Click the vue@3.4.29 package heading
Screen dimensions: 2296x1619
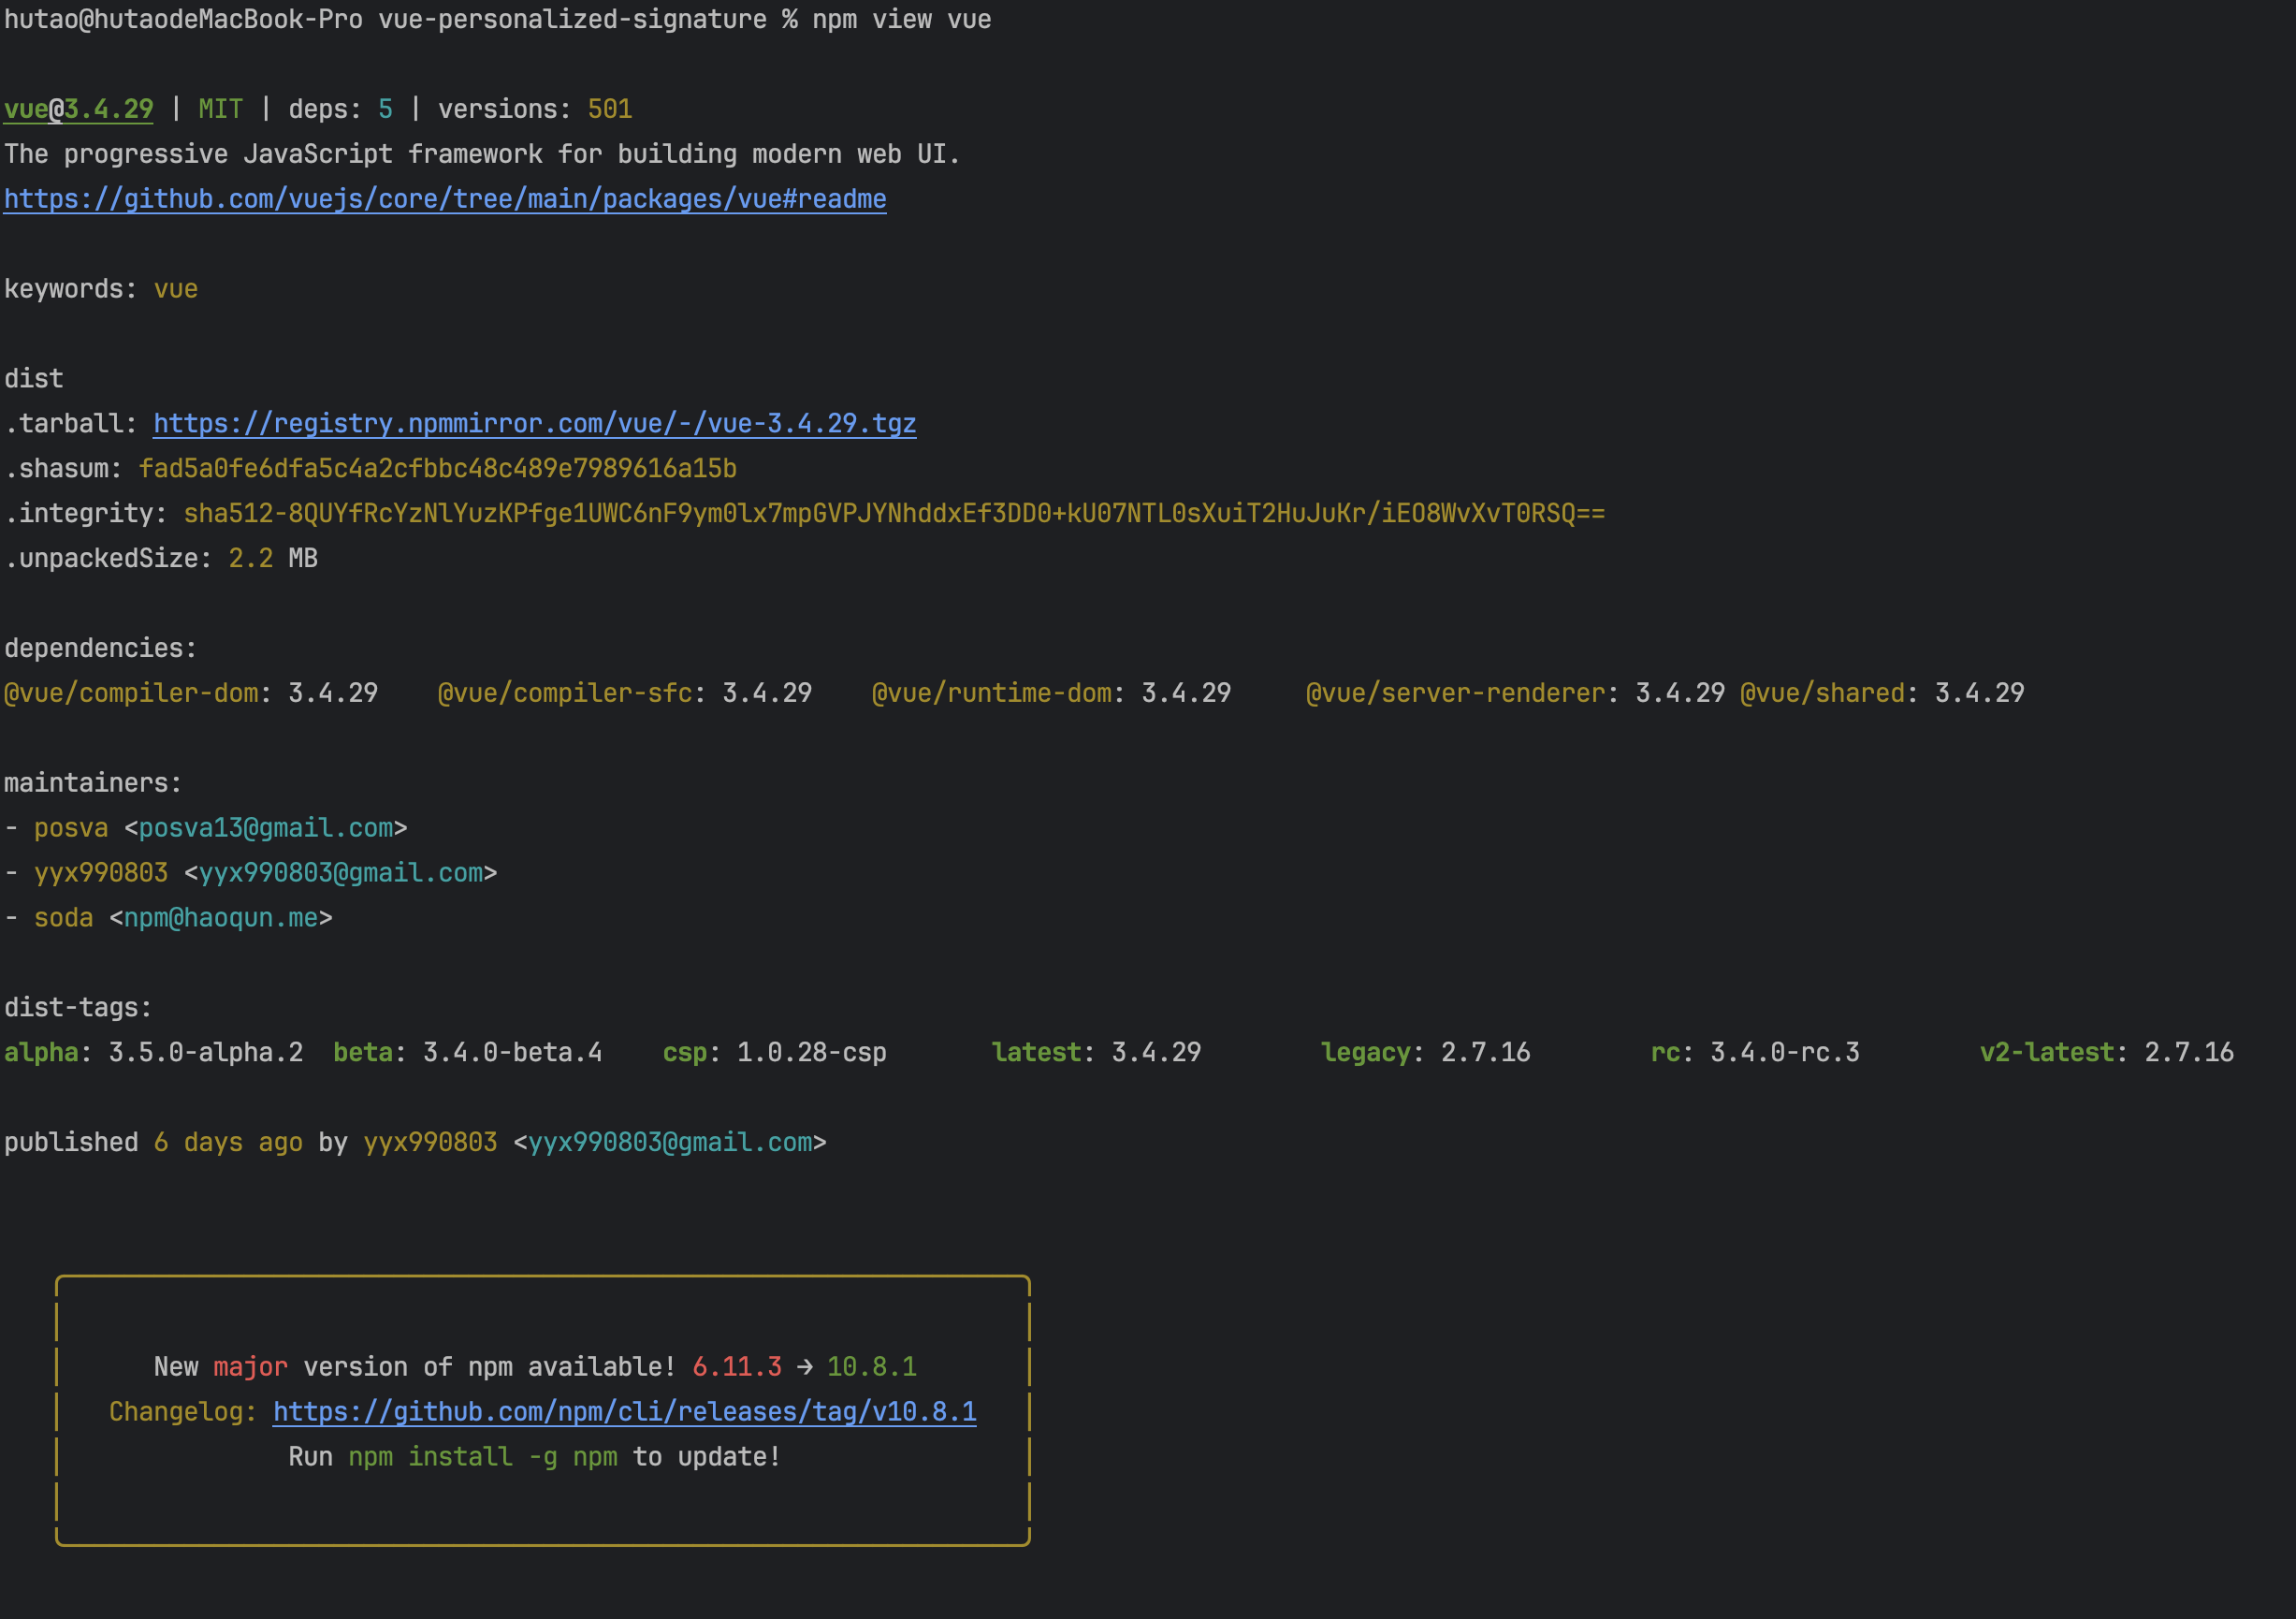pos(78,109)
